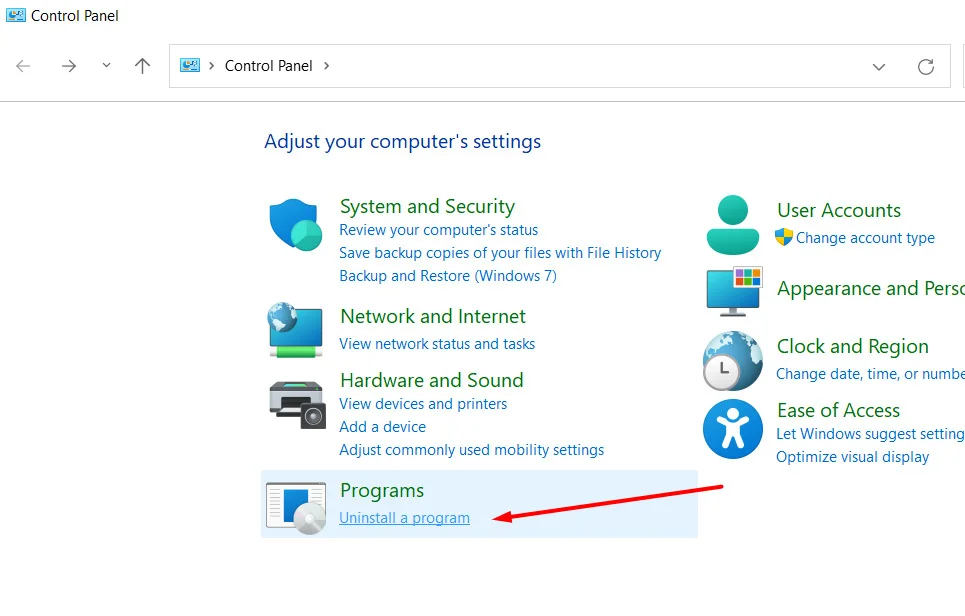Viewport: 965px width, 616px height.
Task: Click Review your computer's status
Action: [x=438, y=230]
